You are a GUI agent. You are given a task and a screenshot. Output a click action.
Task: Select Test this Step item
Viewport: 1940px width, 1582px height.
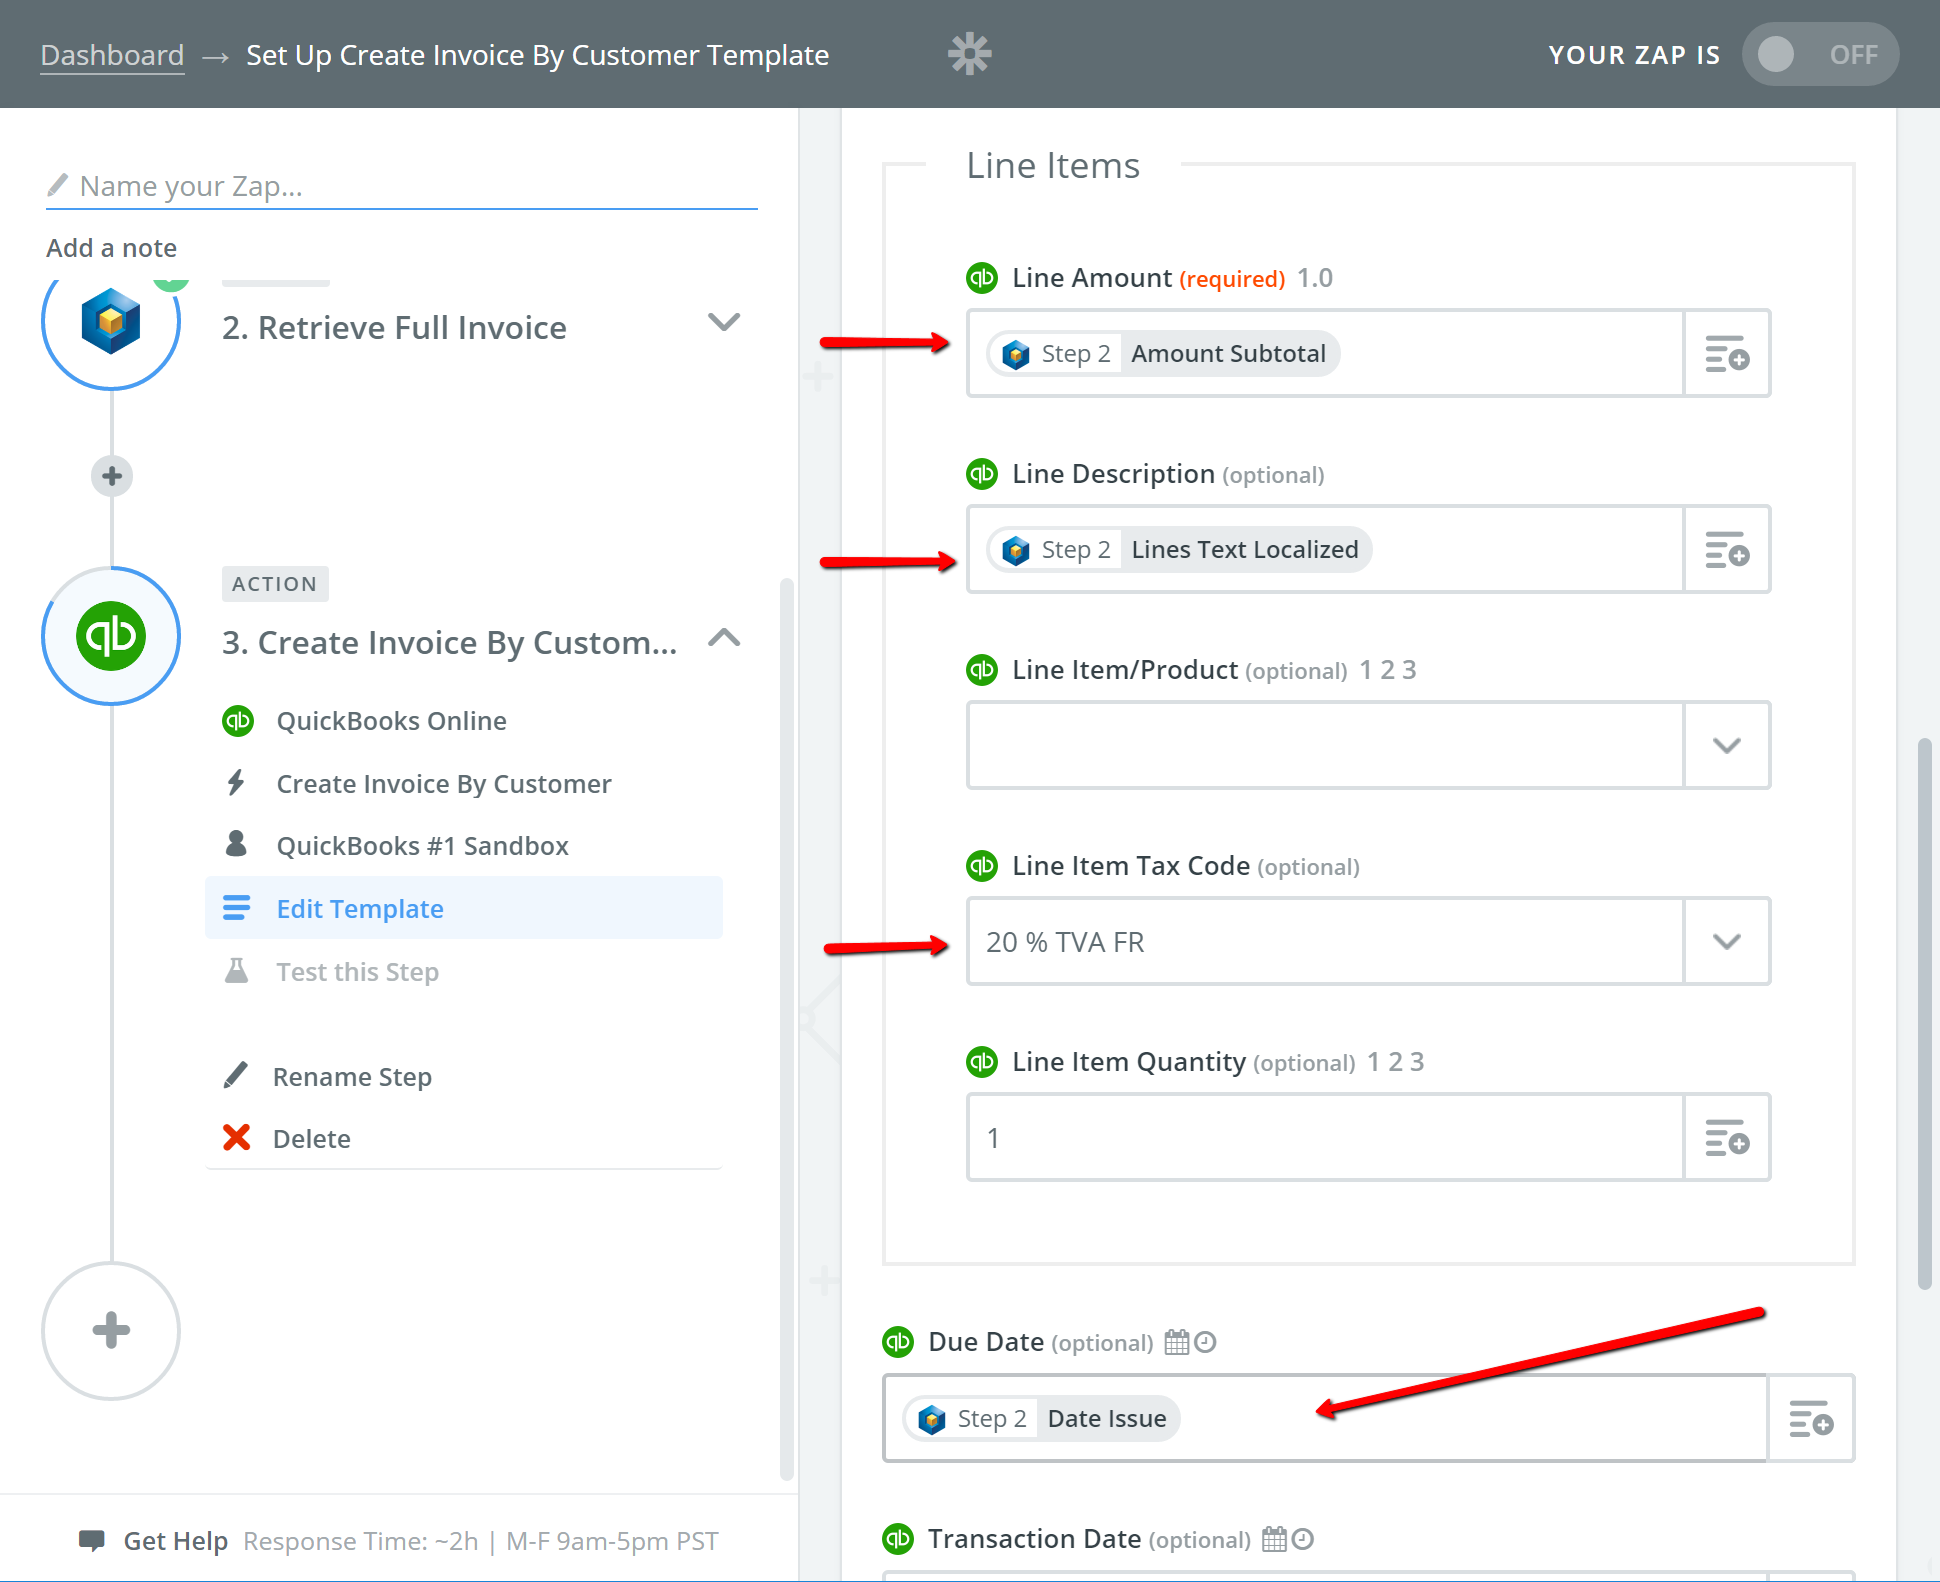tap(357, 972)
